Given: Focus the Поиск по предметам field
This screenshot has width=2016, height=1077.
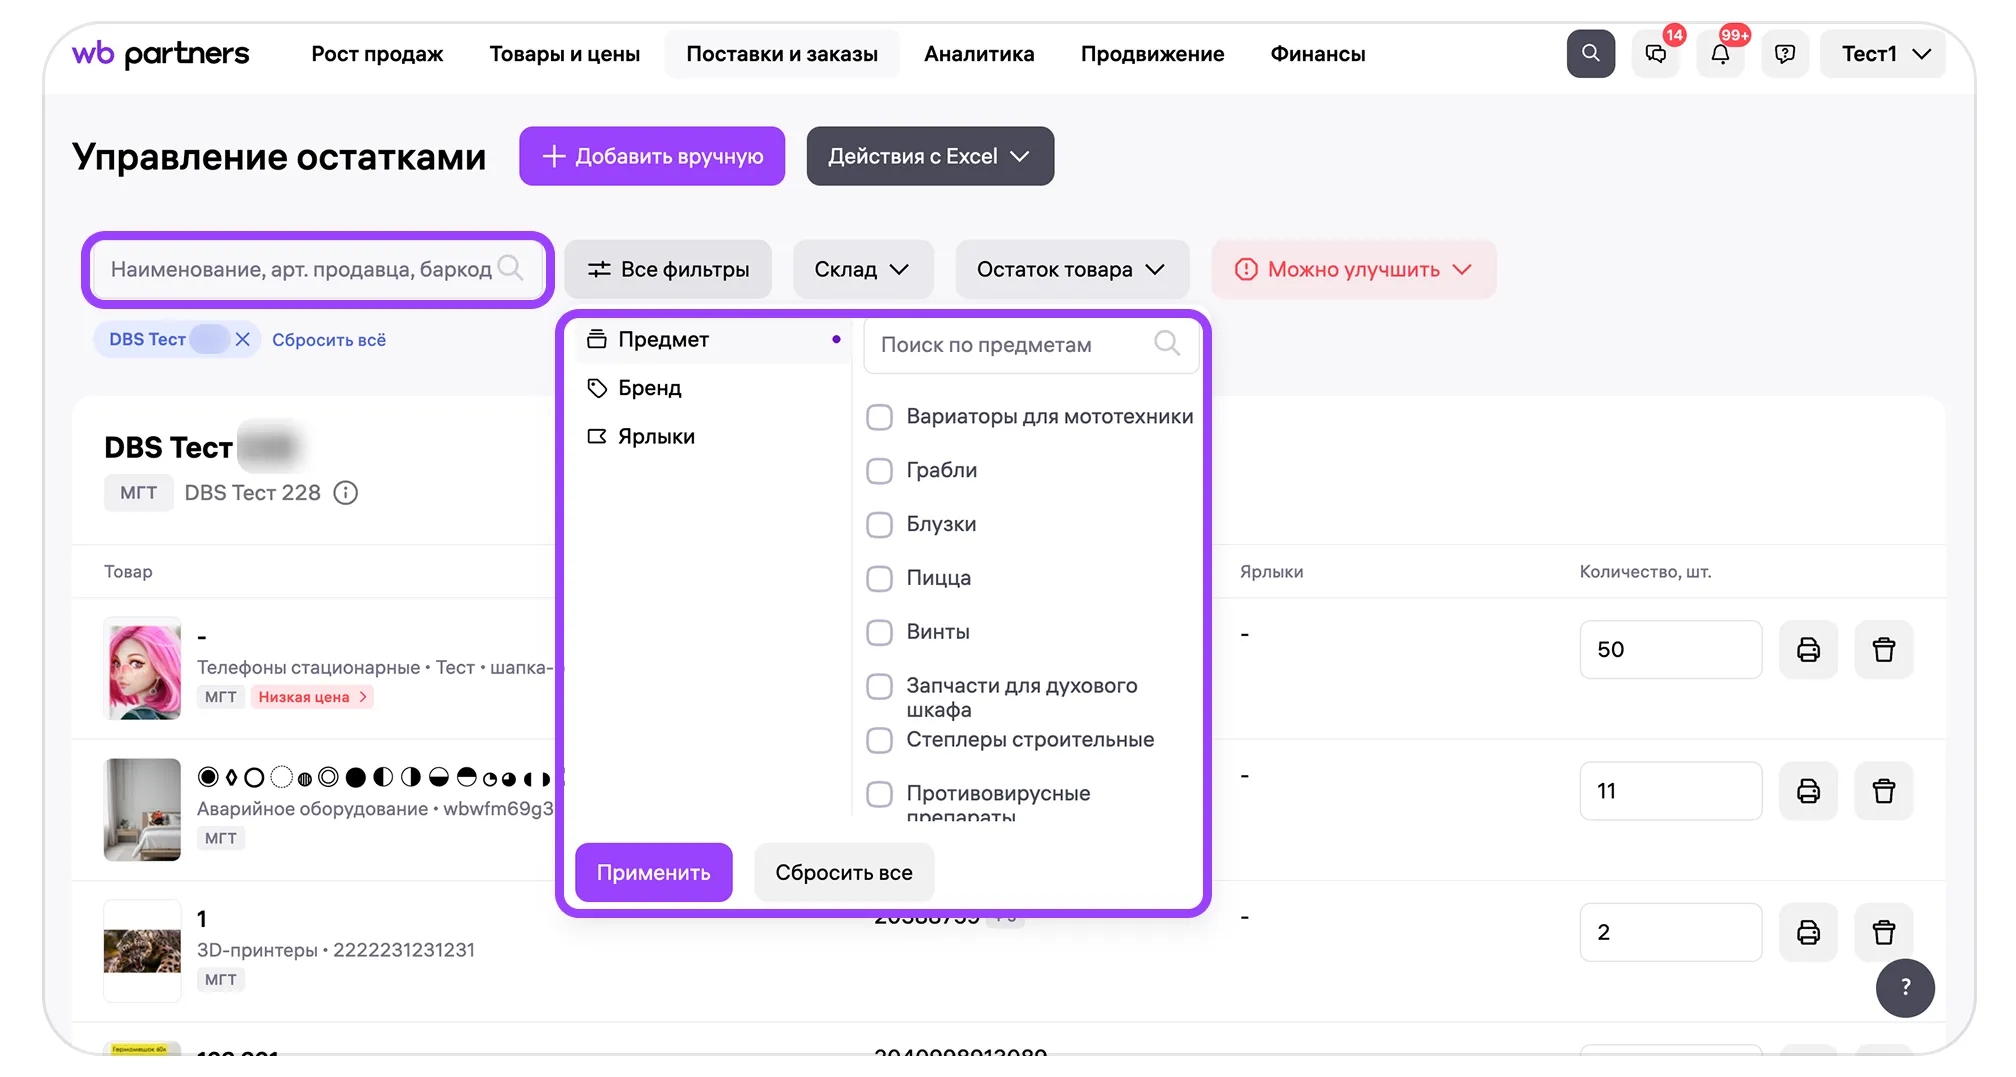Looking at the screenshot, I should (1012, 345).
